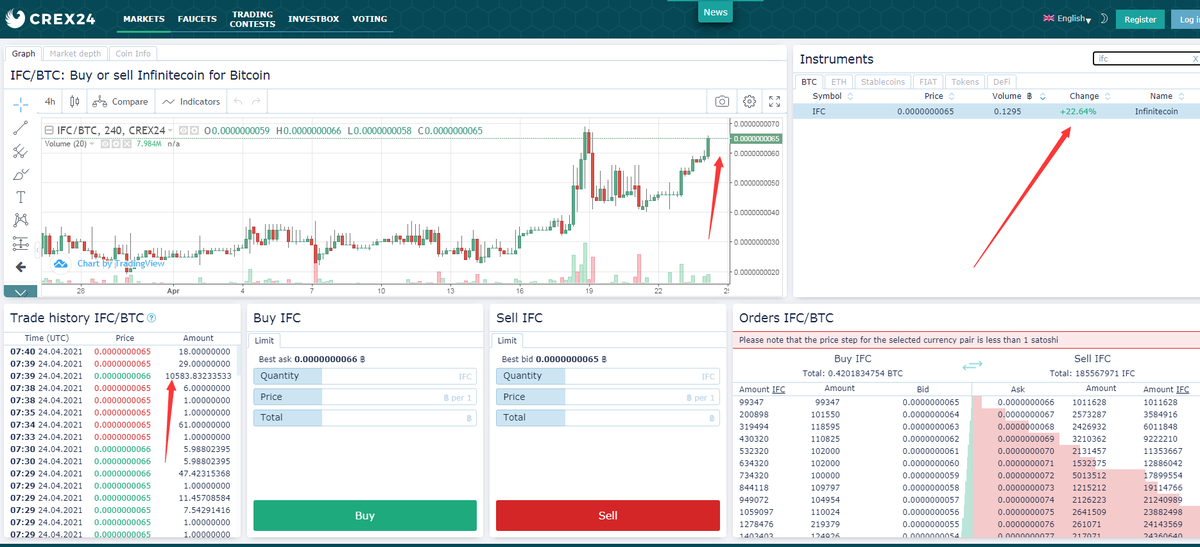Toggle dark mode moon icon

(x=1104, y=18)
